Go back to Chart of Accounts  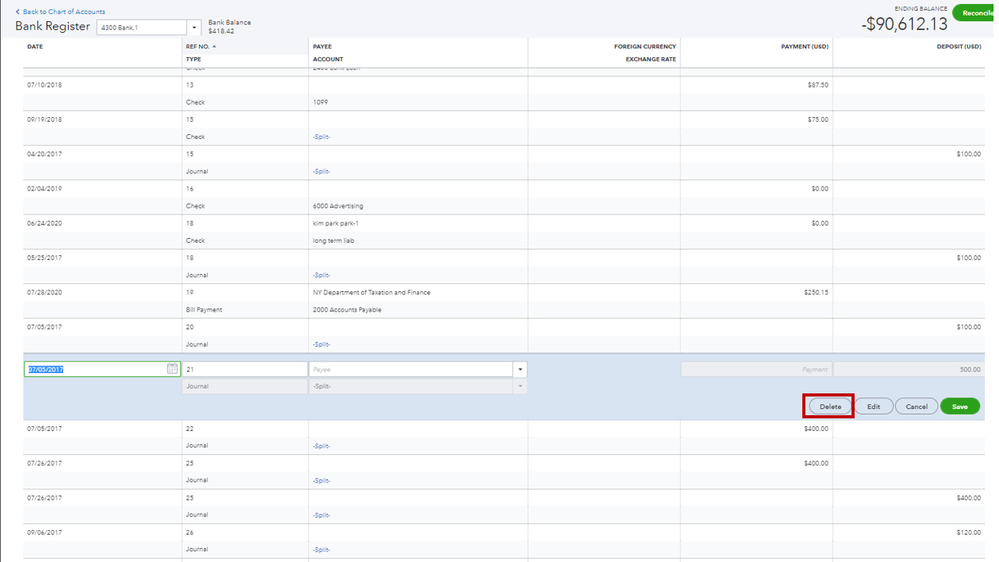point(61,11)
